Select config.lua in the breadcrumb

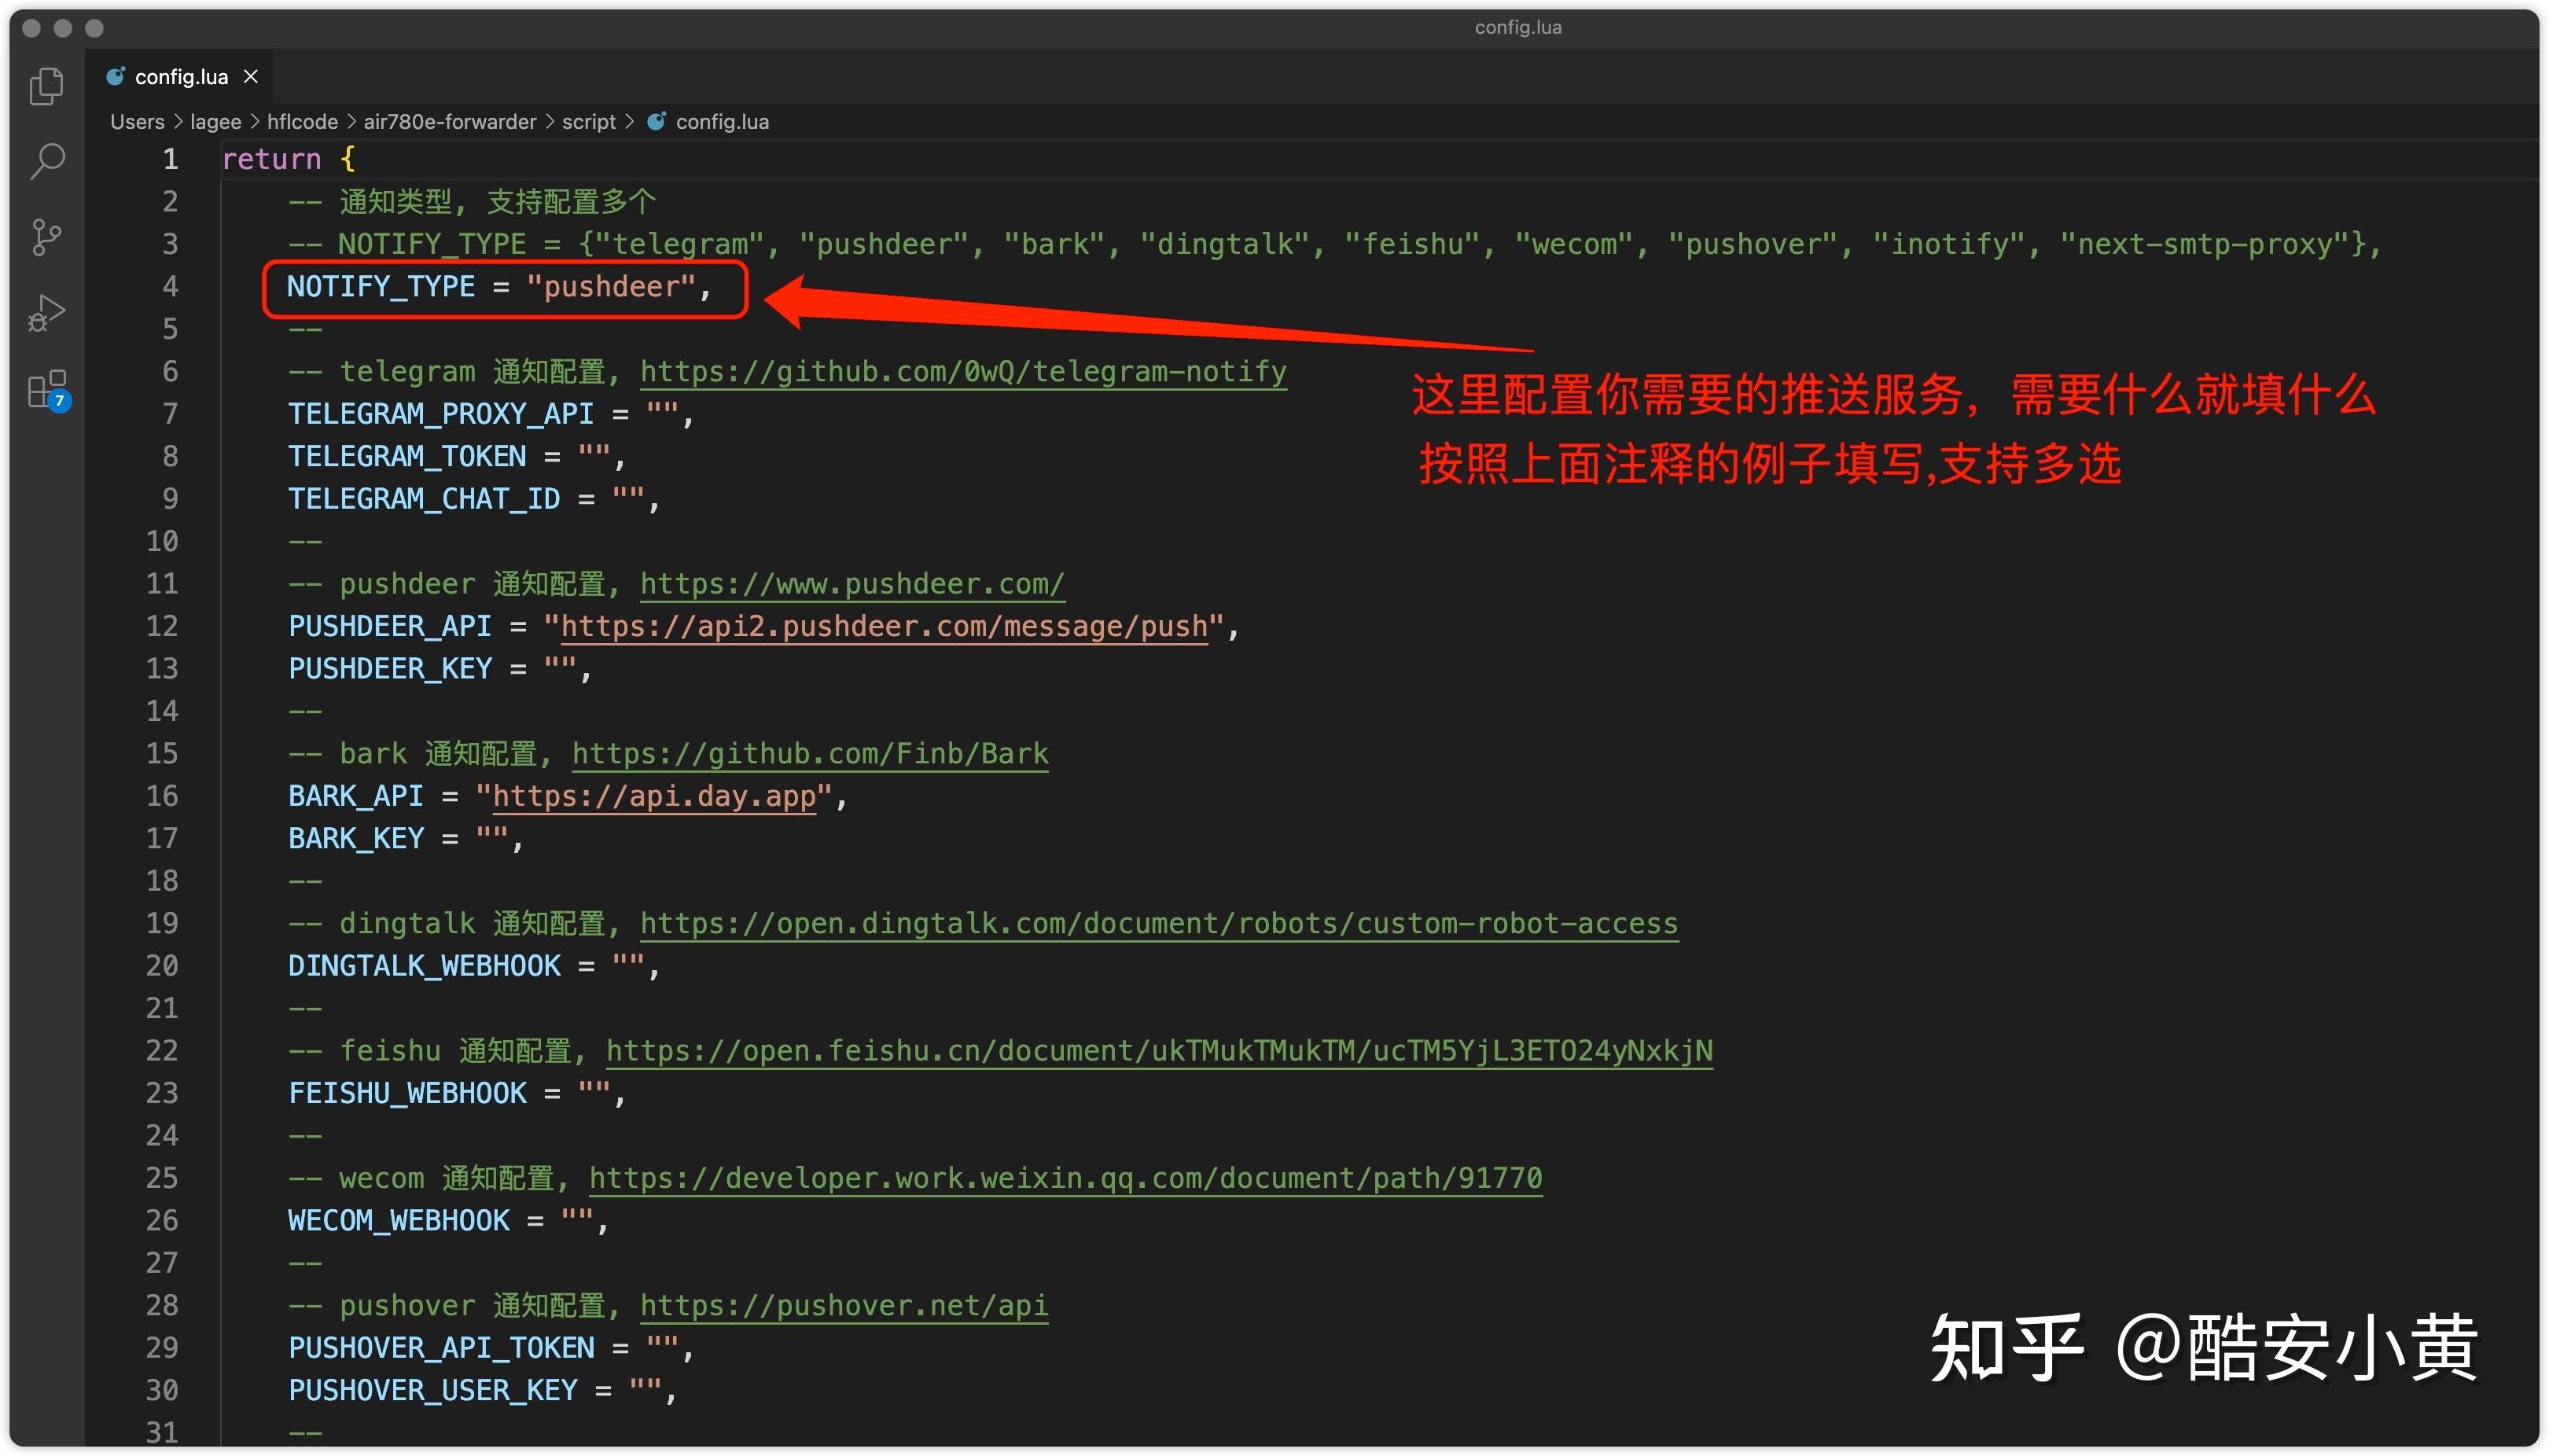click(722, 122)
